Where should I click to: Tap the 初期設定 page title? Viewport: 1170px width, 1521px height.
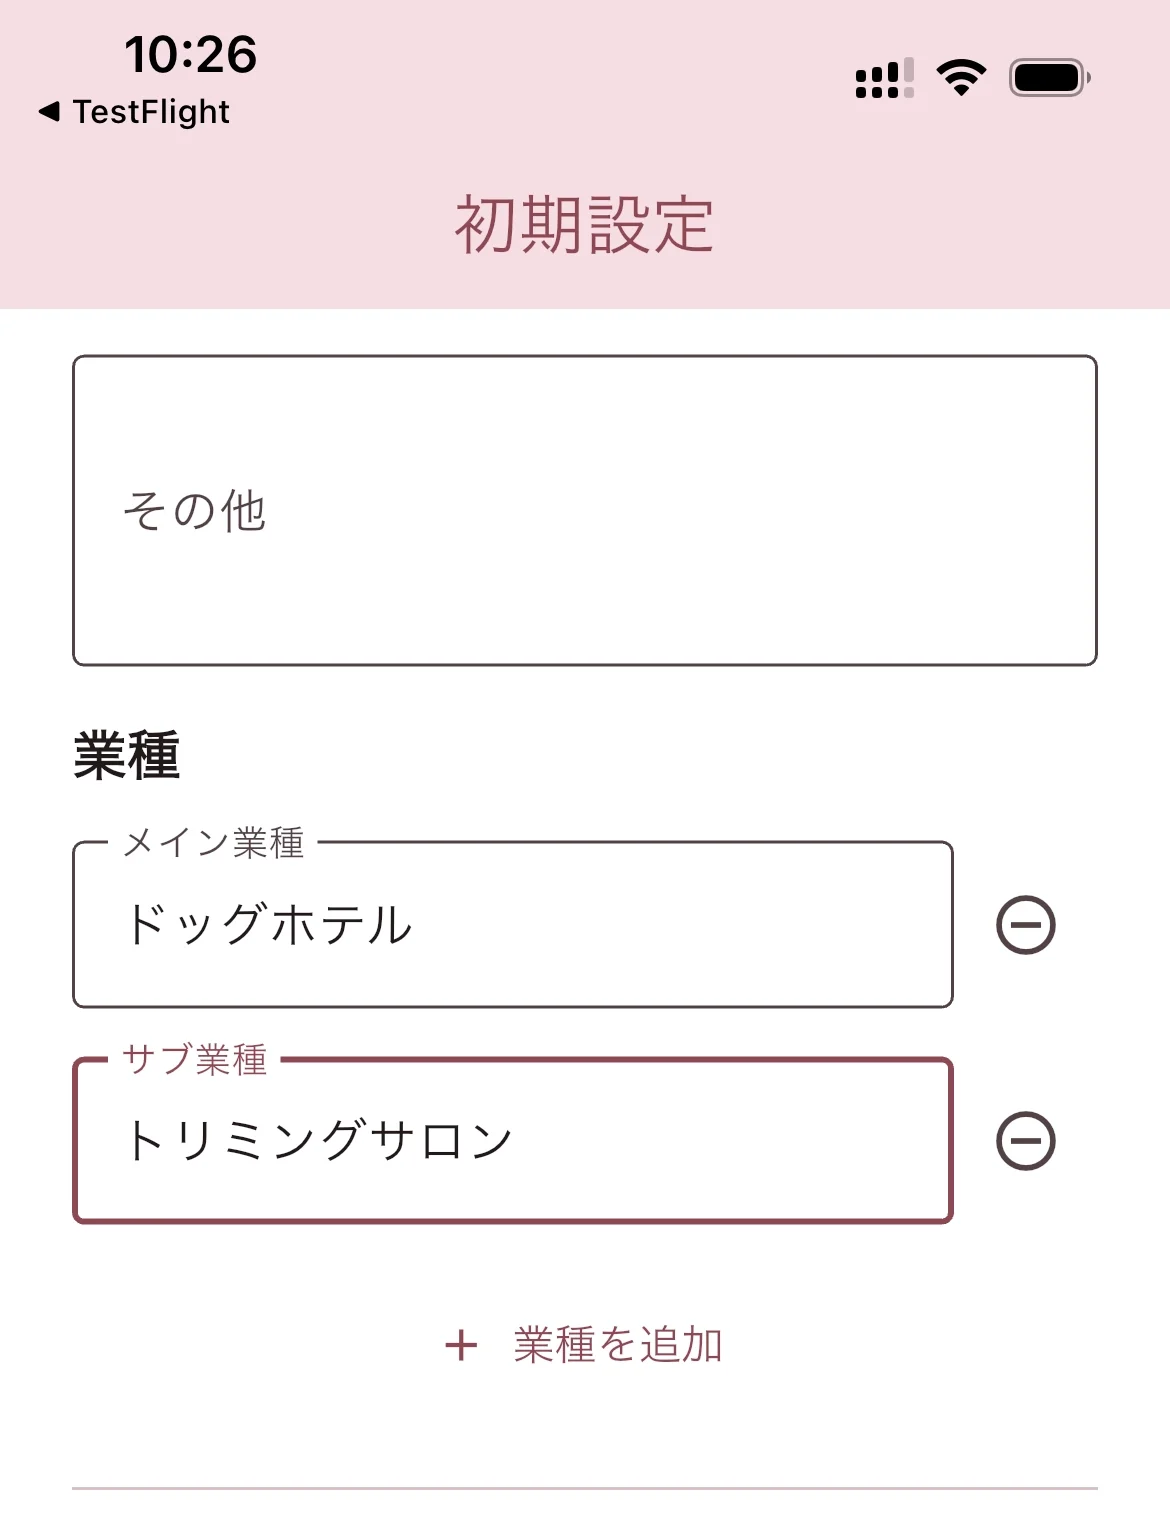click(x=584, y=225)
